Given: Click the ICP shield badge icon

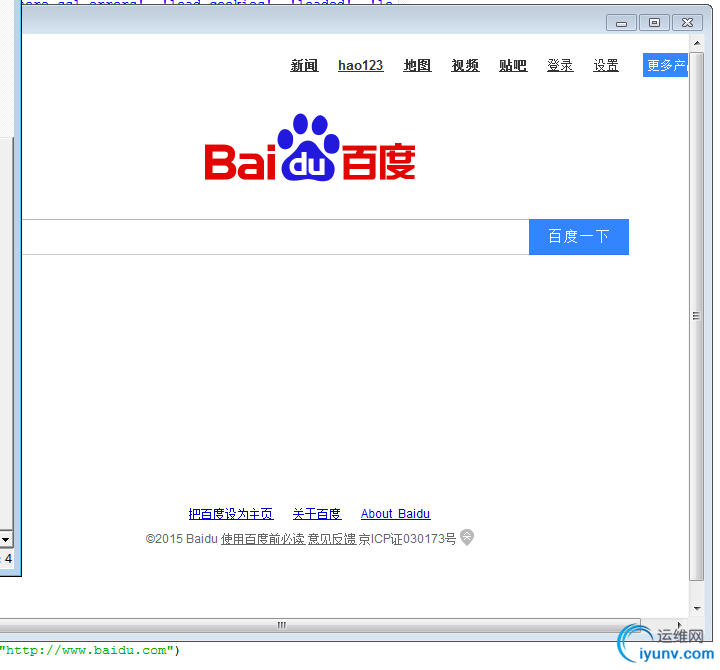Looking at the screenshot, I should tap(467, 537).
